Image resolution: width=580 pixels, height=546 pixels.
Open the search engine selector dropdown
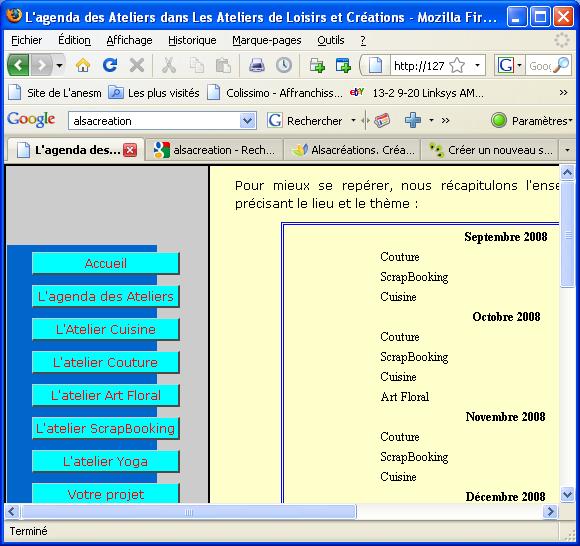pyautogui.click(x=519, y=65)
